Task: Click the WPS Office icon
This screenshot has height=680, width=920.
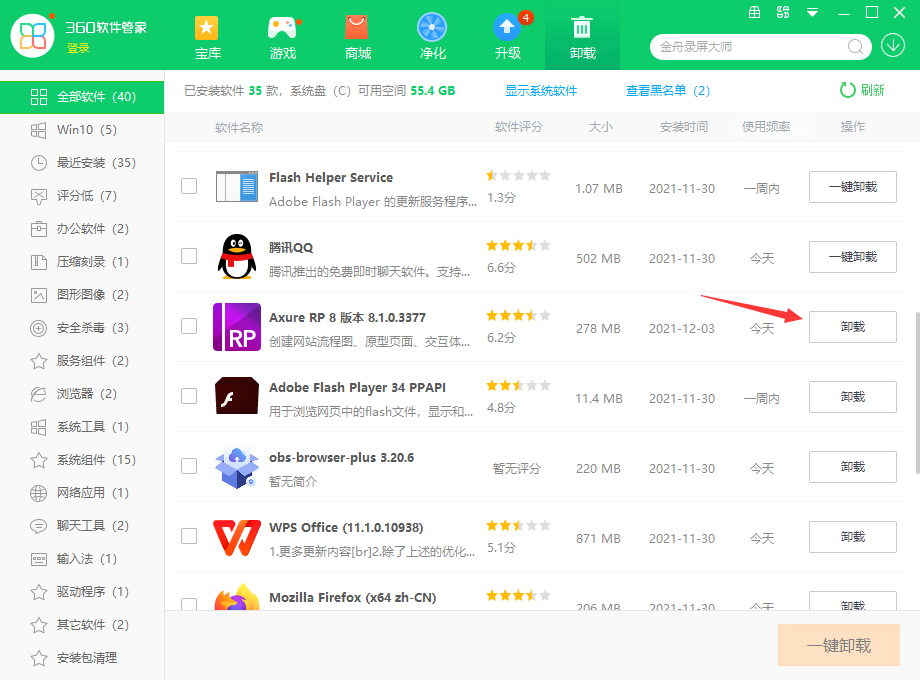Action: pyautogui.click(x=237, y=537)
